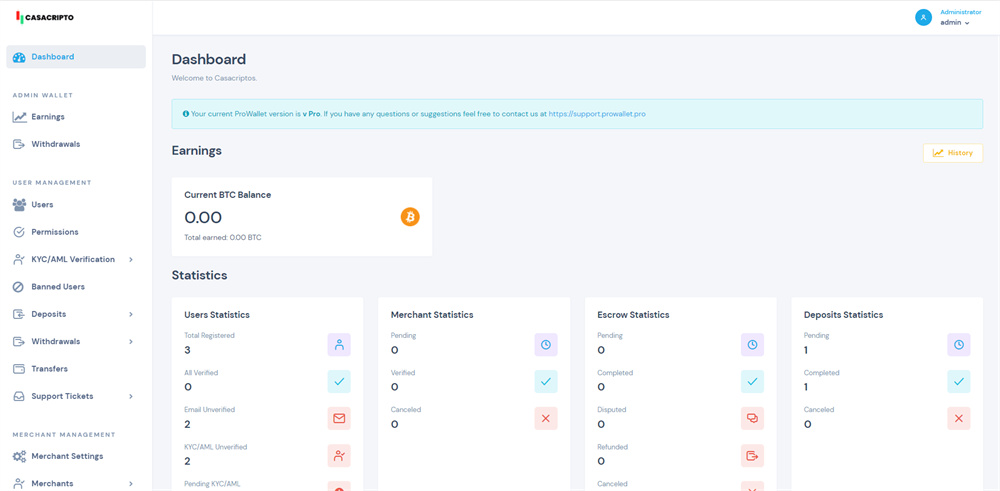
Task: Open Earnings in the sidebar
Action: click(x=47, y=117)
